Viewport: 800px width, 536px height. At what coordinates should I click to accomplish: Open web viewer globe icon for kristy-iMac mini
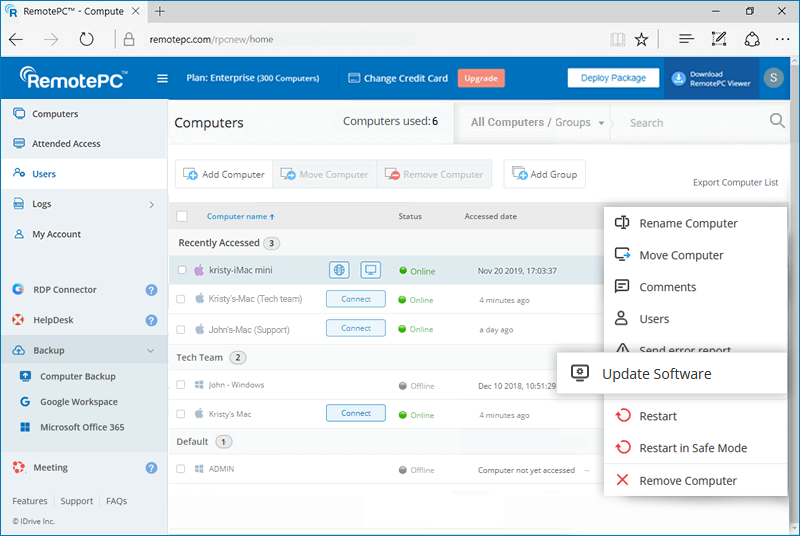(340, 270)
